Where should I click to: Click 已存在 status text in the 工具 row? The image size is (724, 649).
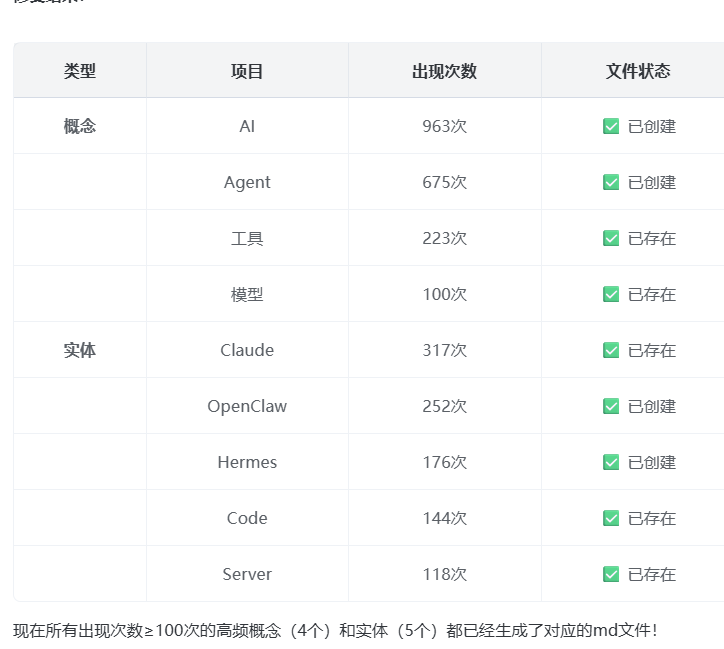pyautogui.click(x=652, y=238)
